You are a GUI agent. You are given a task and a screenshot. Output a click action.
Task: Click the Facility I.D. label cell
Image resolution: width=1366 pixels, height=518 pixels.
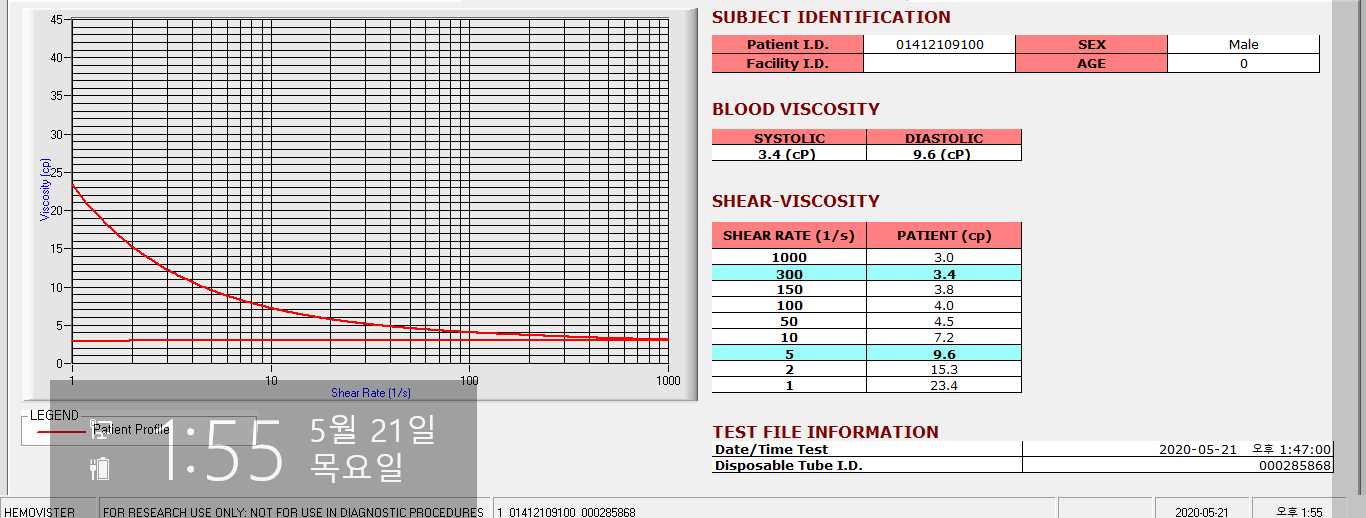pyautogui.click(x=787, y=63)
